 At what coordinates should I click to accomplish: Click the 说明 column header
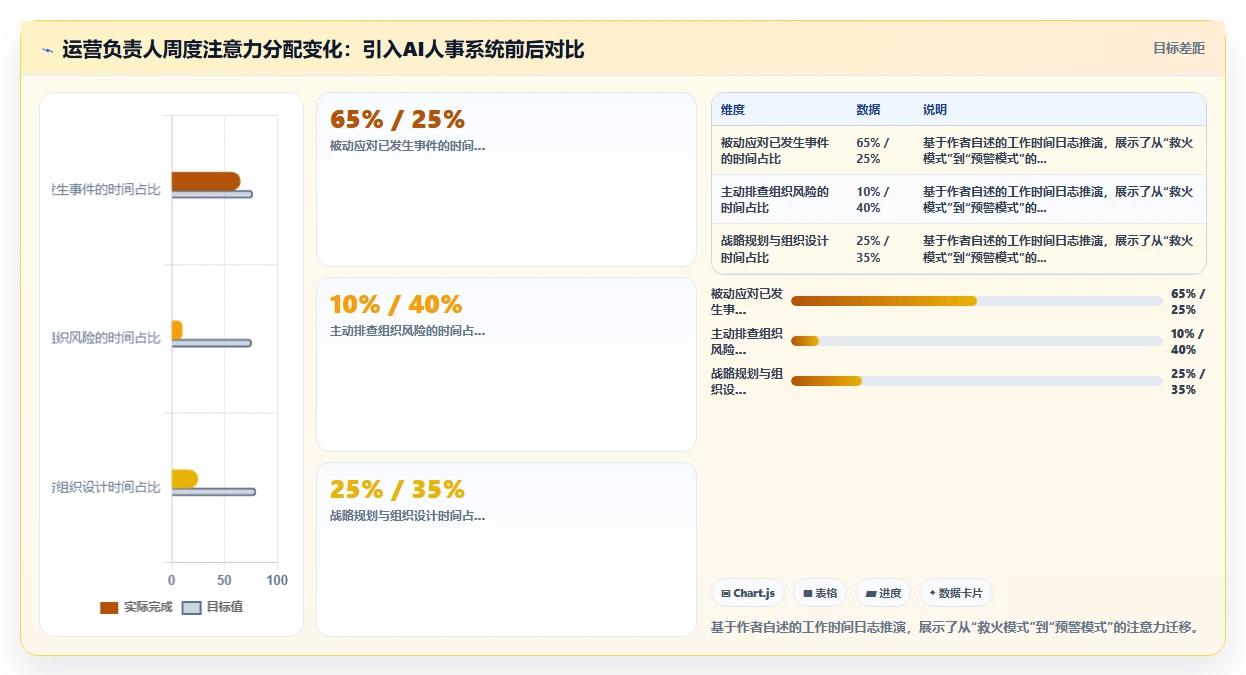click(935, 110)
